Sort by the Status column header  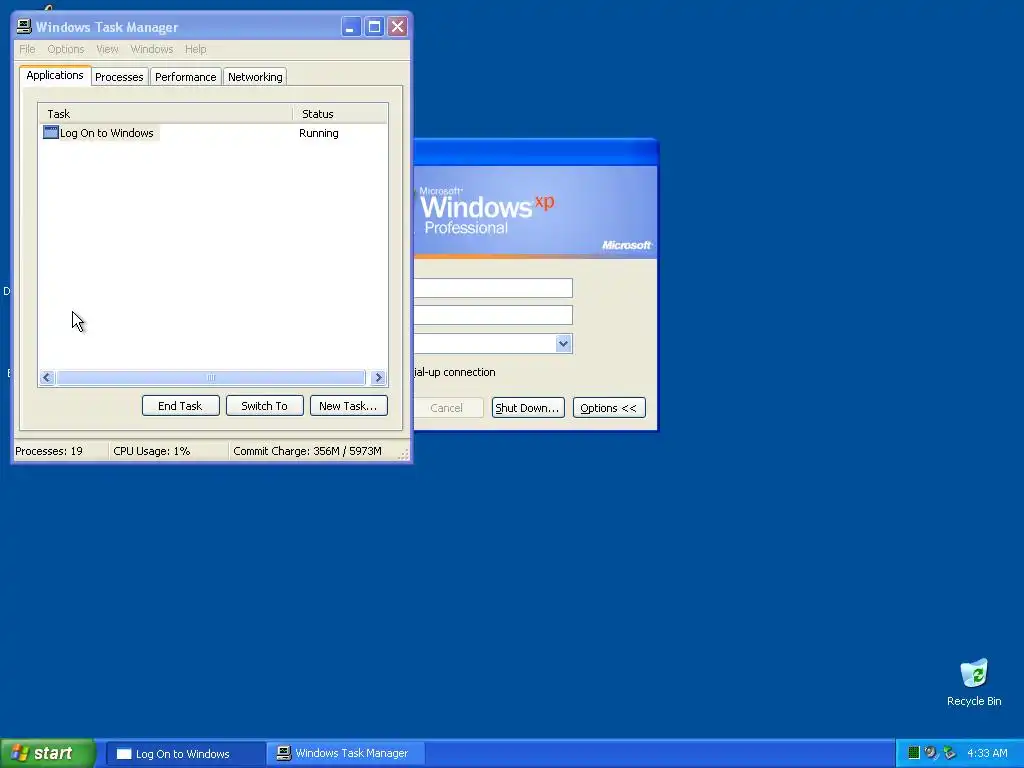(x=340, y=114)
